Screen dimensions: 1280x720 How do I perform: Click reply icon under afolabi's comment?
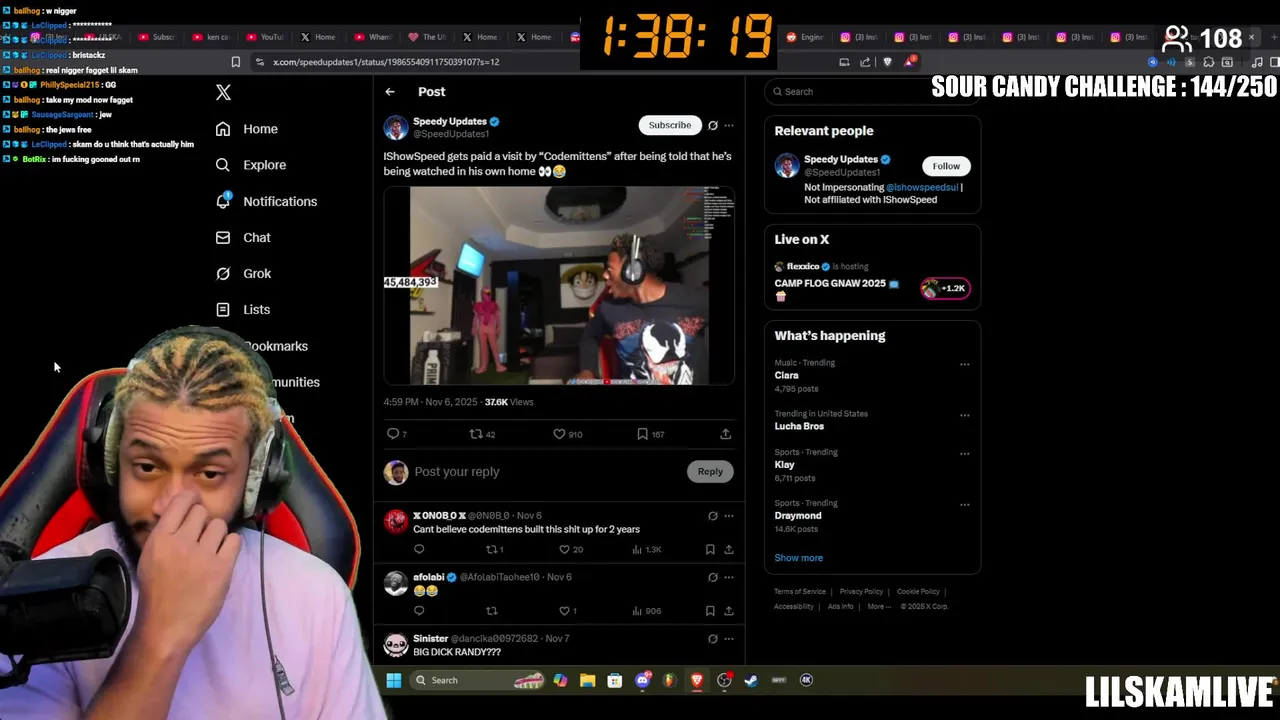click(x=419, y=611)
